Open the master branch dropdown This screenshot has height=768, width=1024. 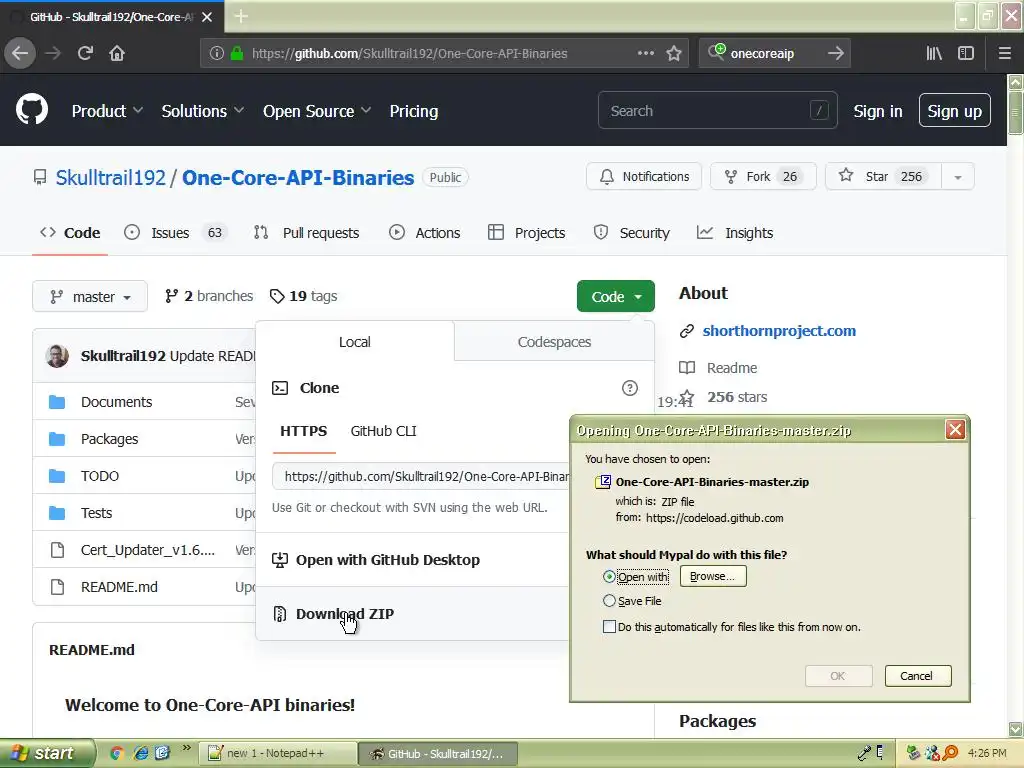[90, 296]
